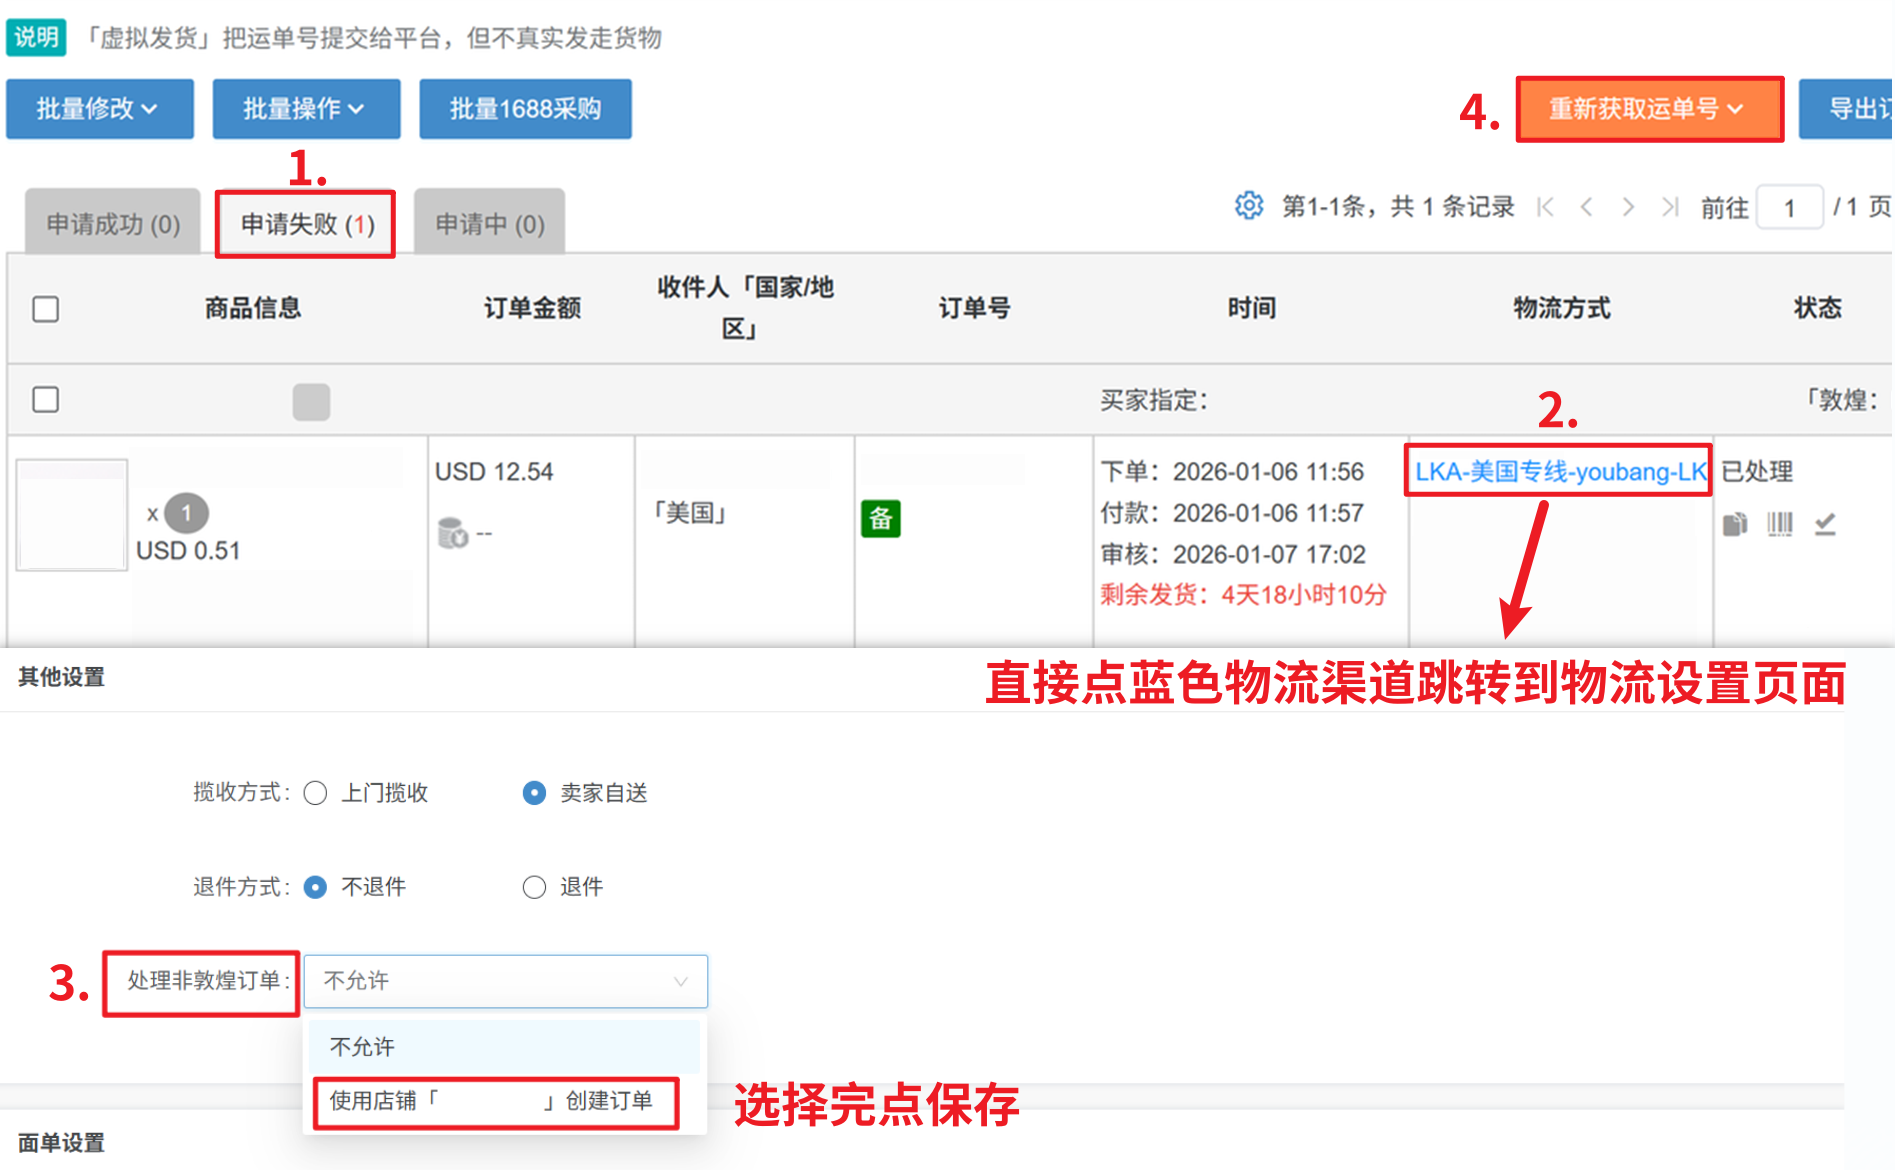The width and height of the screenshot is (1895, 1170).
Task: Switch to 申请失败 (1) tab
Action: [307, 223]
